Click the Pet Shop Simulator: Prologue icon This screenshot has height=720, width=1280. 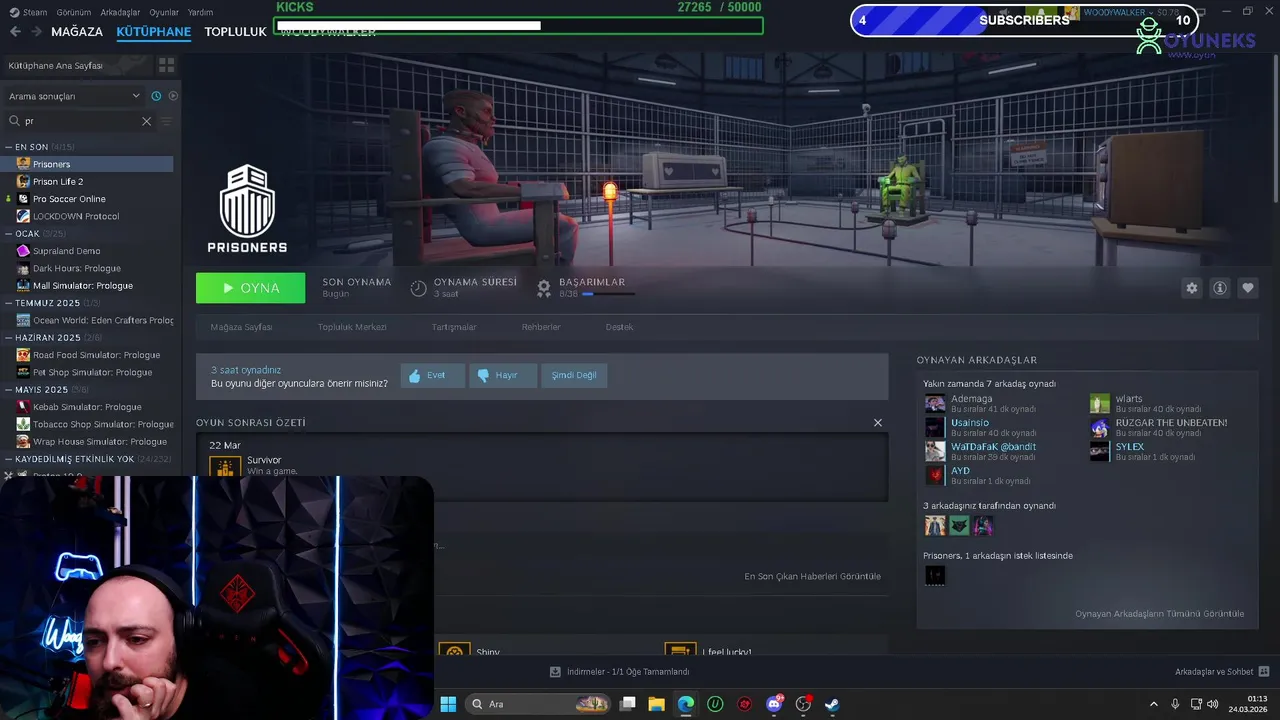[23, 372]
